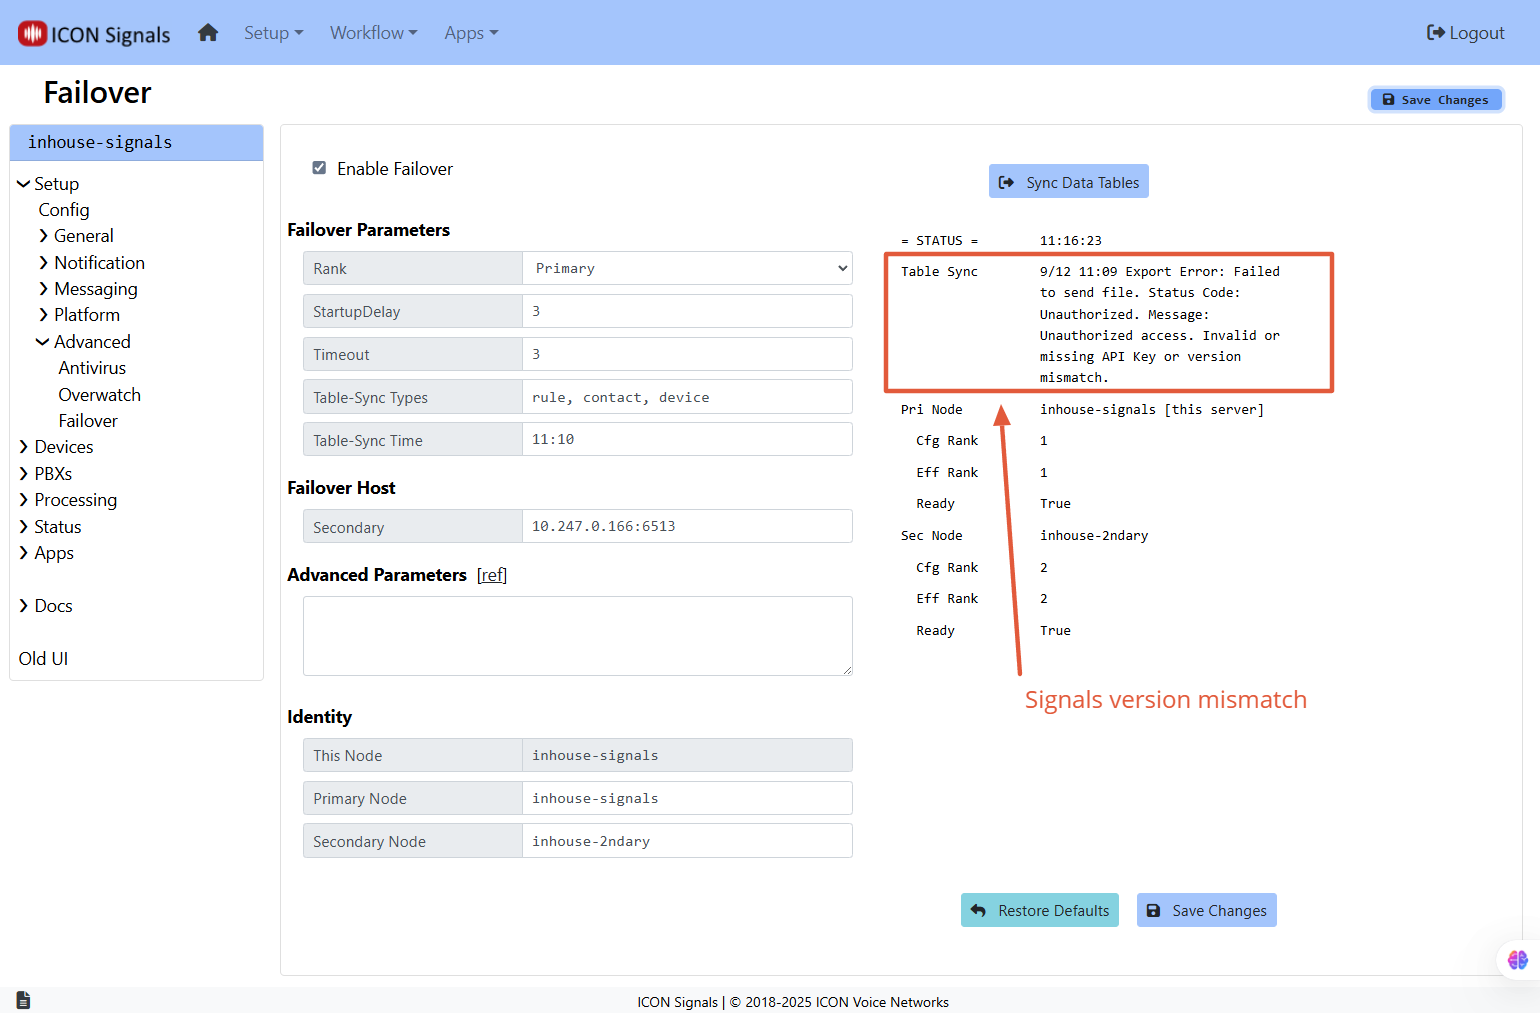The image size is (1540, 1013).
Task: Click the document icon in the footer
Action: click(x=24, y=1000)
